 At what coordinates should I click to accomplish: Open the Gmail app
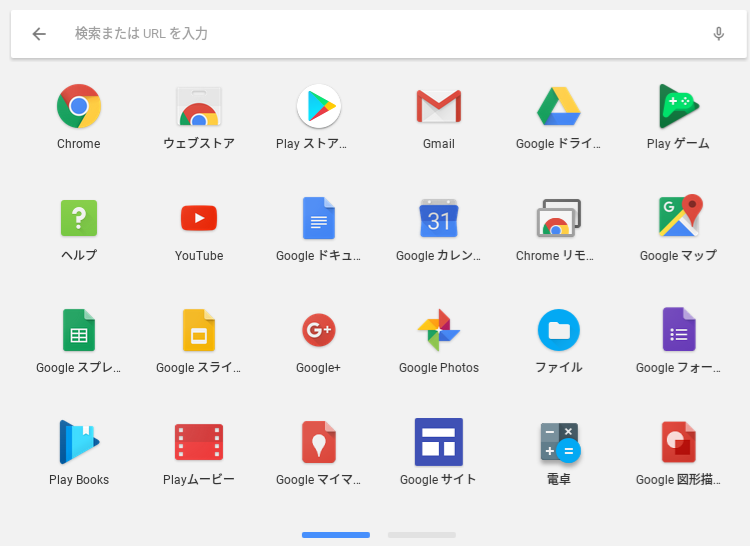[x=439, y=106]
